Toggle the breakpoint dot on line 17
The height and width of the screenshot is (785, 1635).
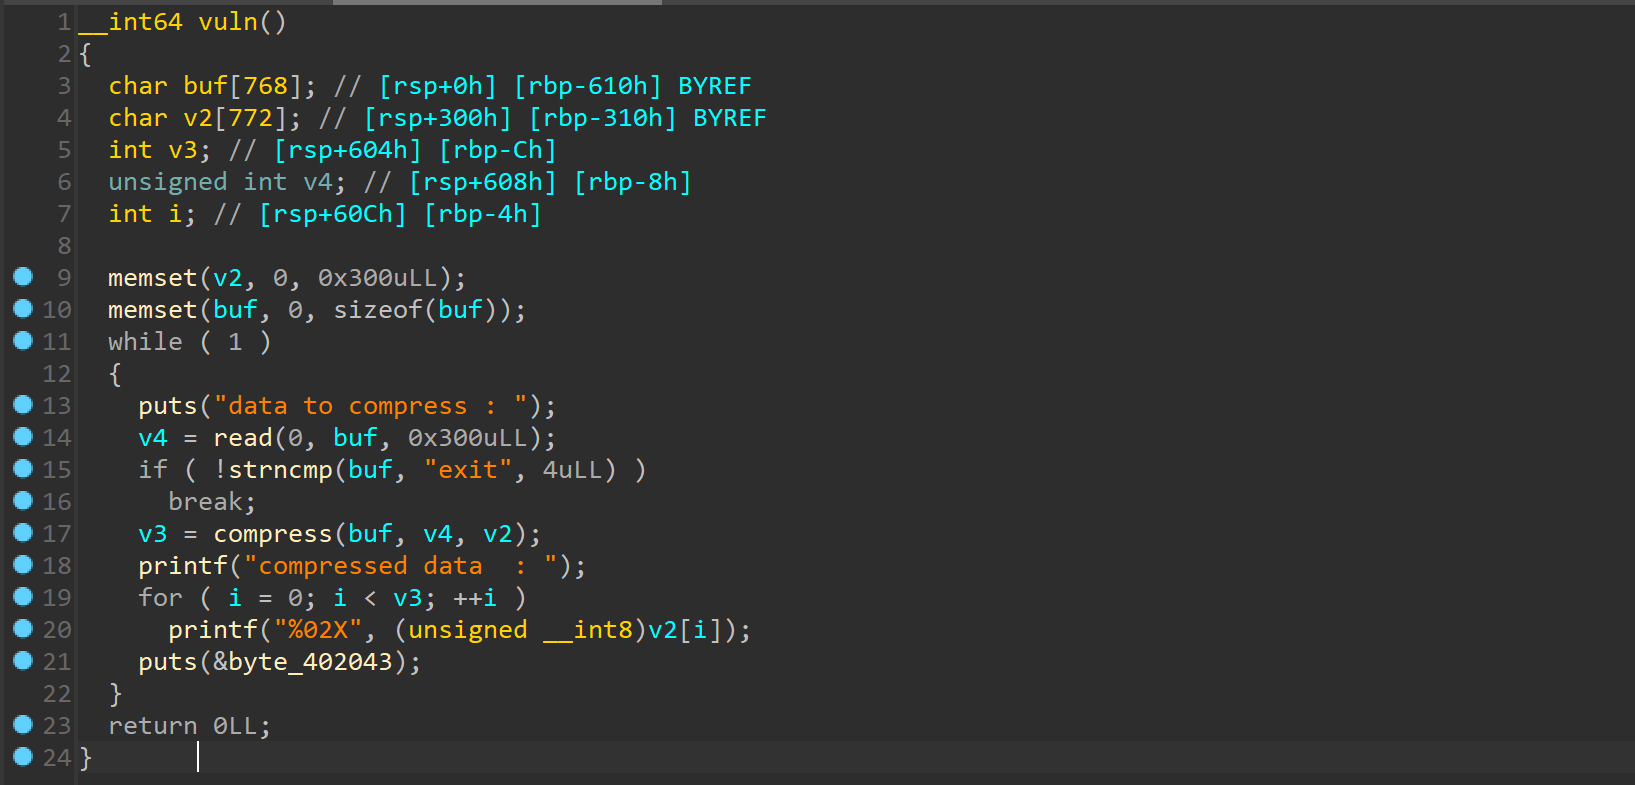(23, 533)
